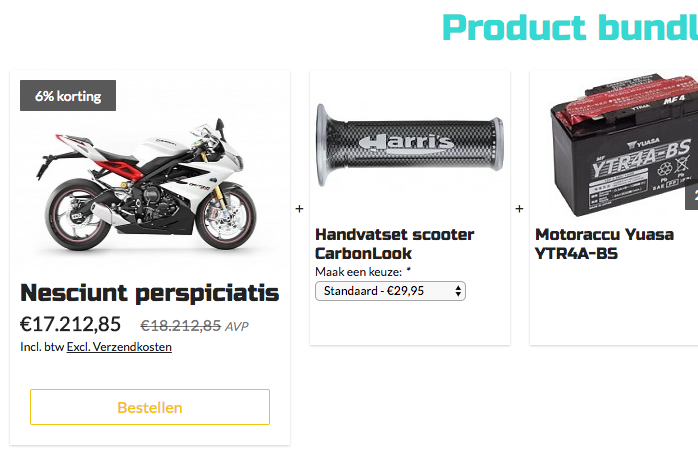
Task: Click the Yuasa YTR4A-BS battery image
Action: click(x=623, y=145)
